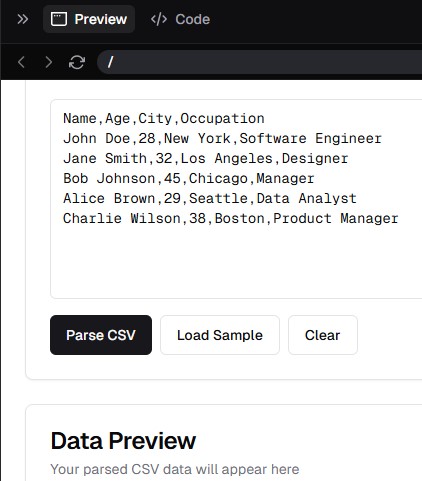Place cursor in the Charlie Wilson row
Image resolution: width=422 pixels, height=481 pixels.
pyautogui.click(x=231, y=219)
